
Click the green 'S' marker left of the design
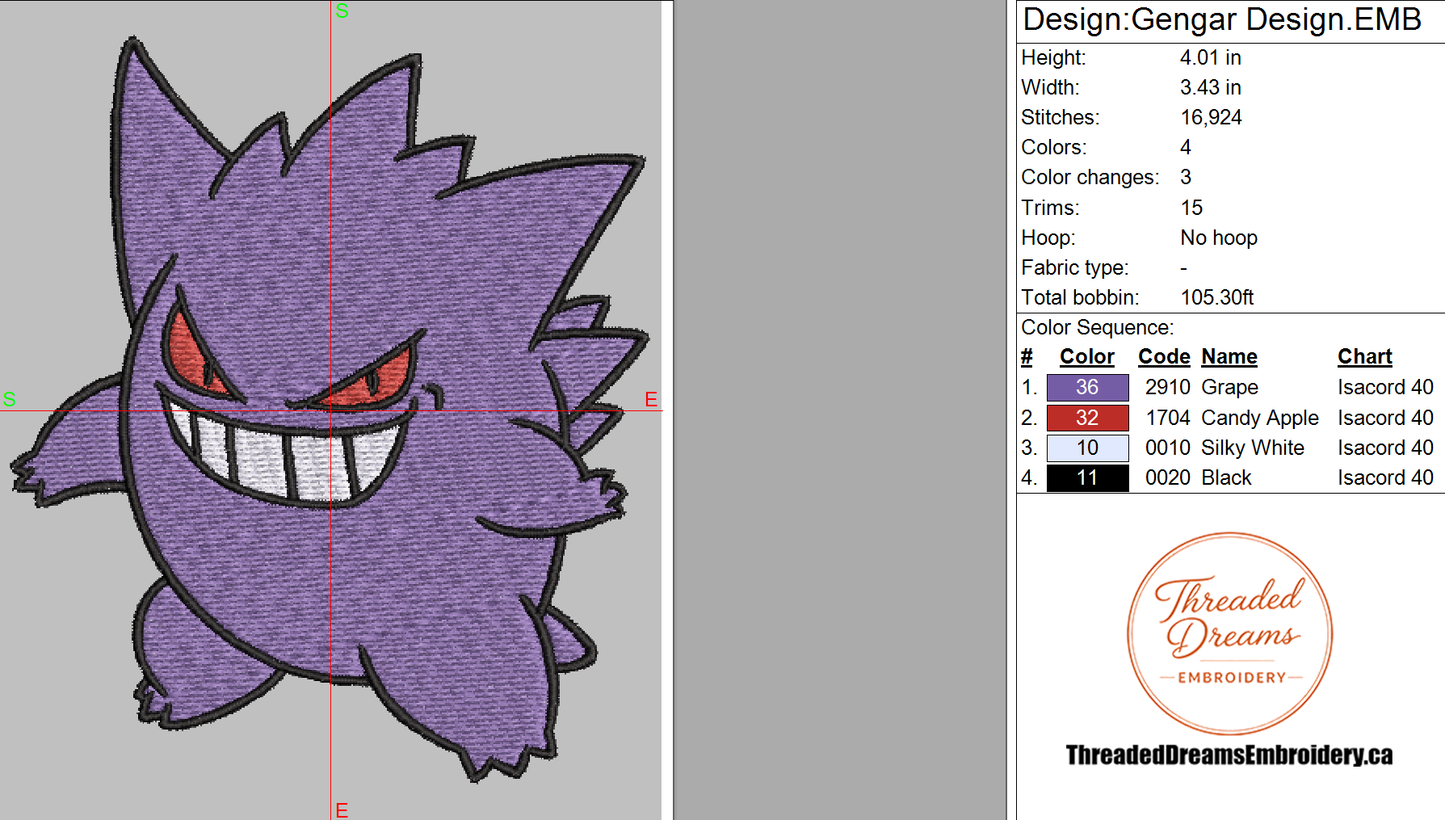(9, 400)
